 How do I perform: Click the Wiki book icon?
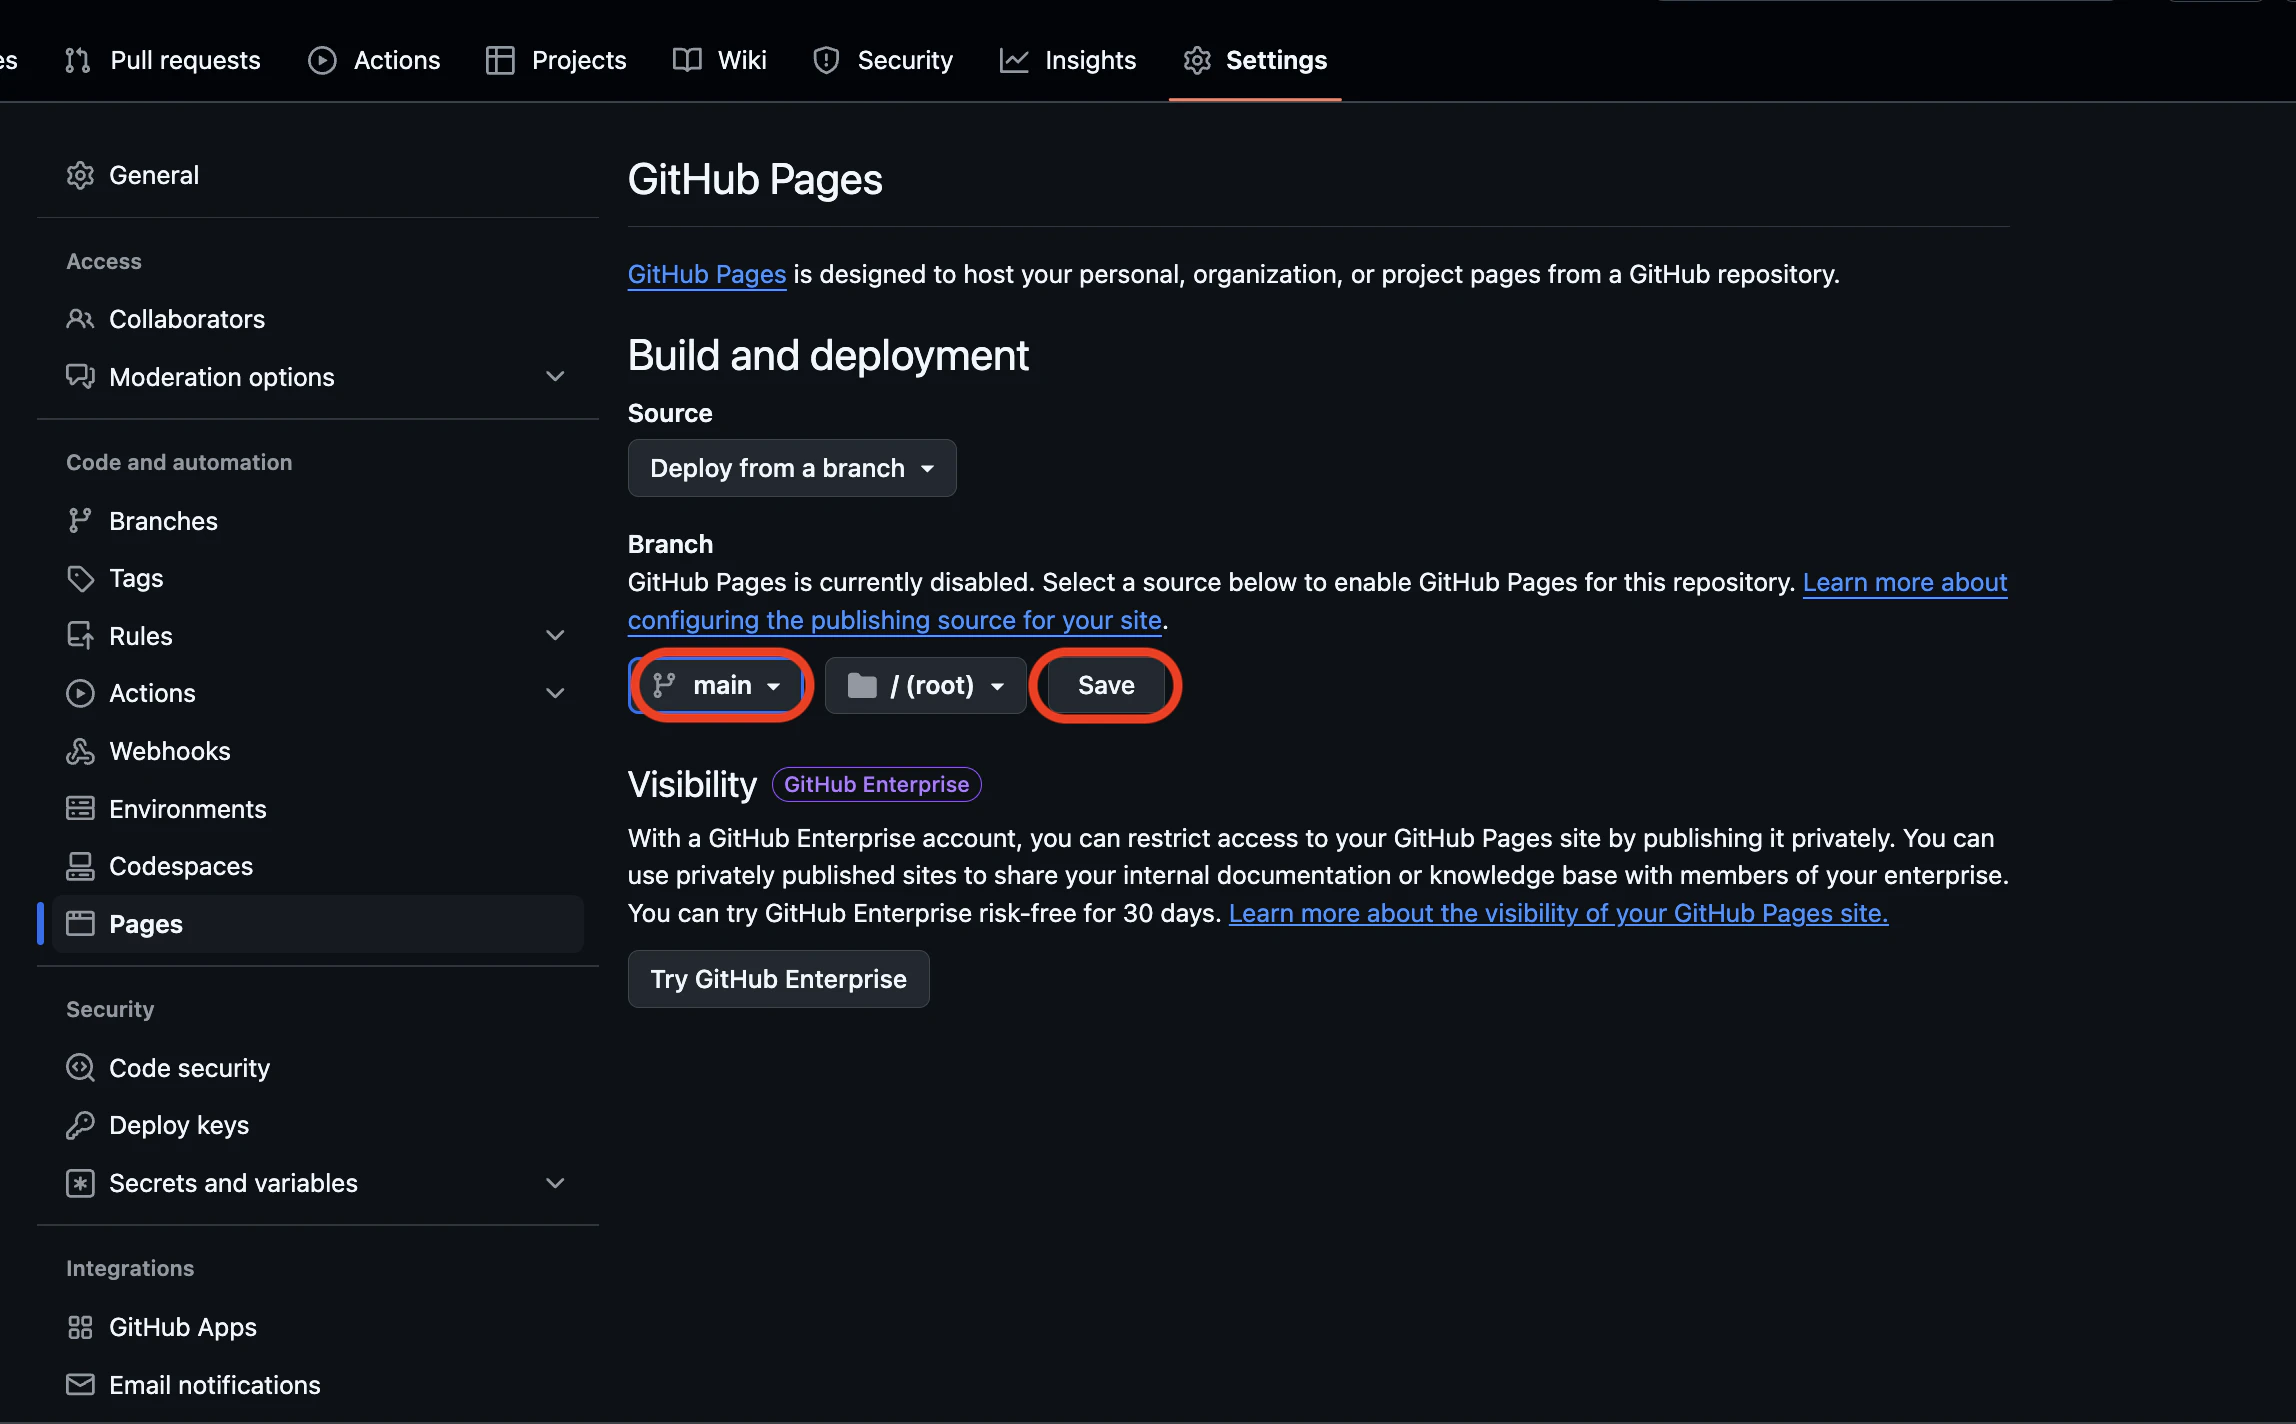pos(687,60)
